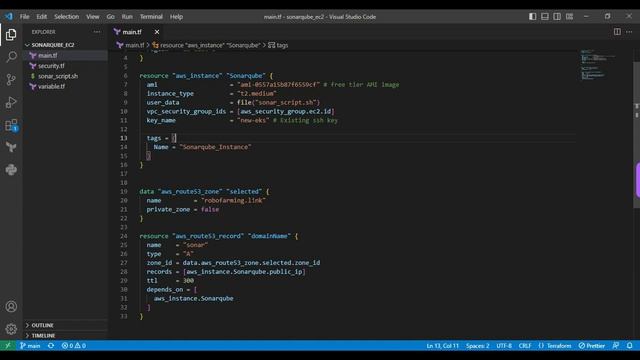Click the editor vertical scrollbar
Image resolution: width=640 pixels, height=360 pixels.
pyautogui.click(x=636, y=135)
